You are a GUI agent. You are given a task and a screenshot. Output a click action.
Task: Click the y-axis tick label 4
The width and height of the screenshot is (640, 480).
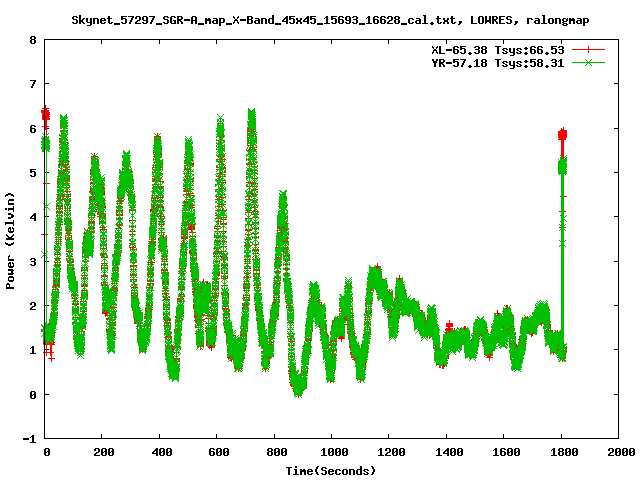click(x=33, y=217)
